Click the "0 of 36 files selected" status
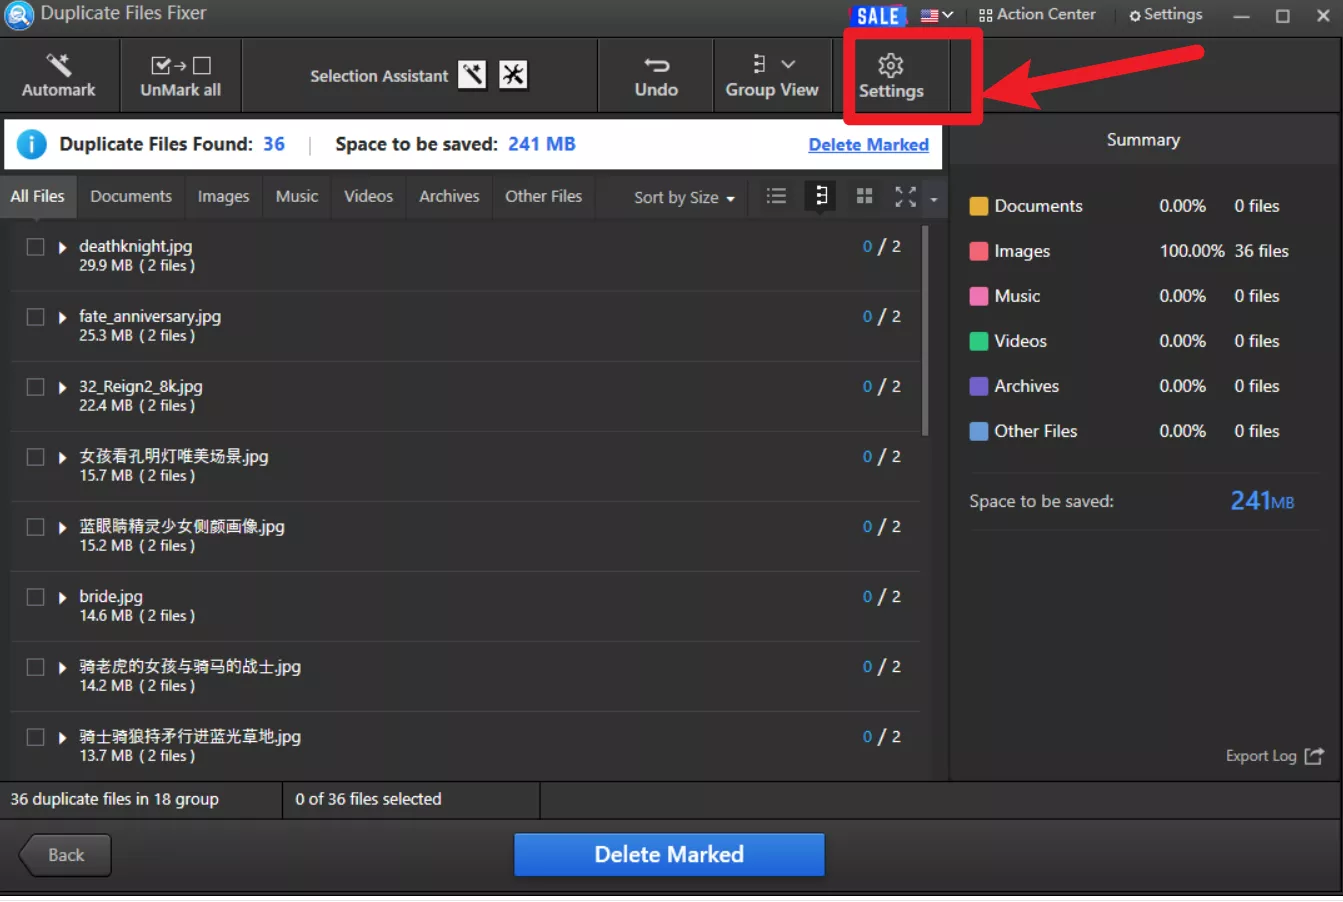The width and height of the screenshot is (1343, 902). tap(368, 799)
